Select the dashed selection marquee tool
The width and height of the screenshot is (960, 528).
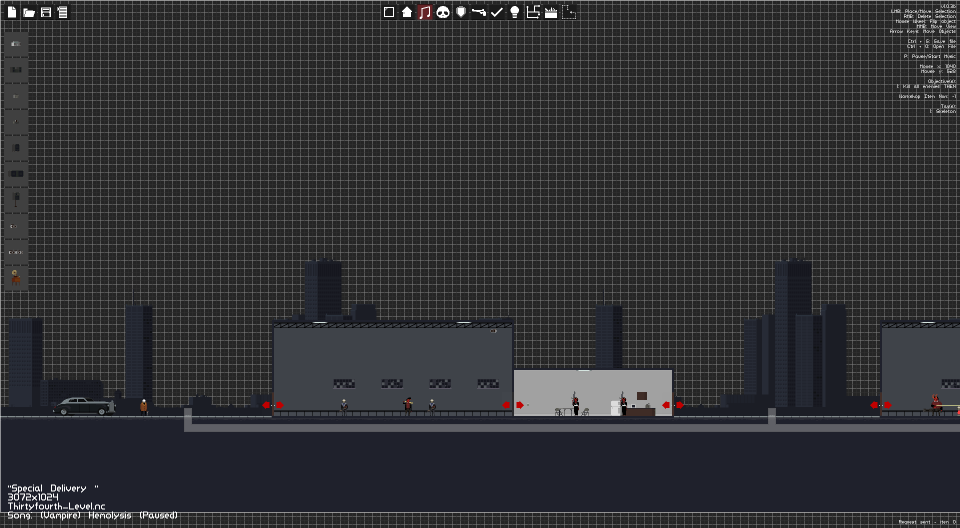[x=569, y=12]
